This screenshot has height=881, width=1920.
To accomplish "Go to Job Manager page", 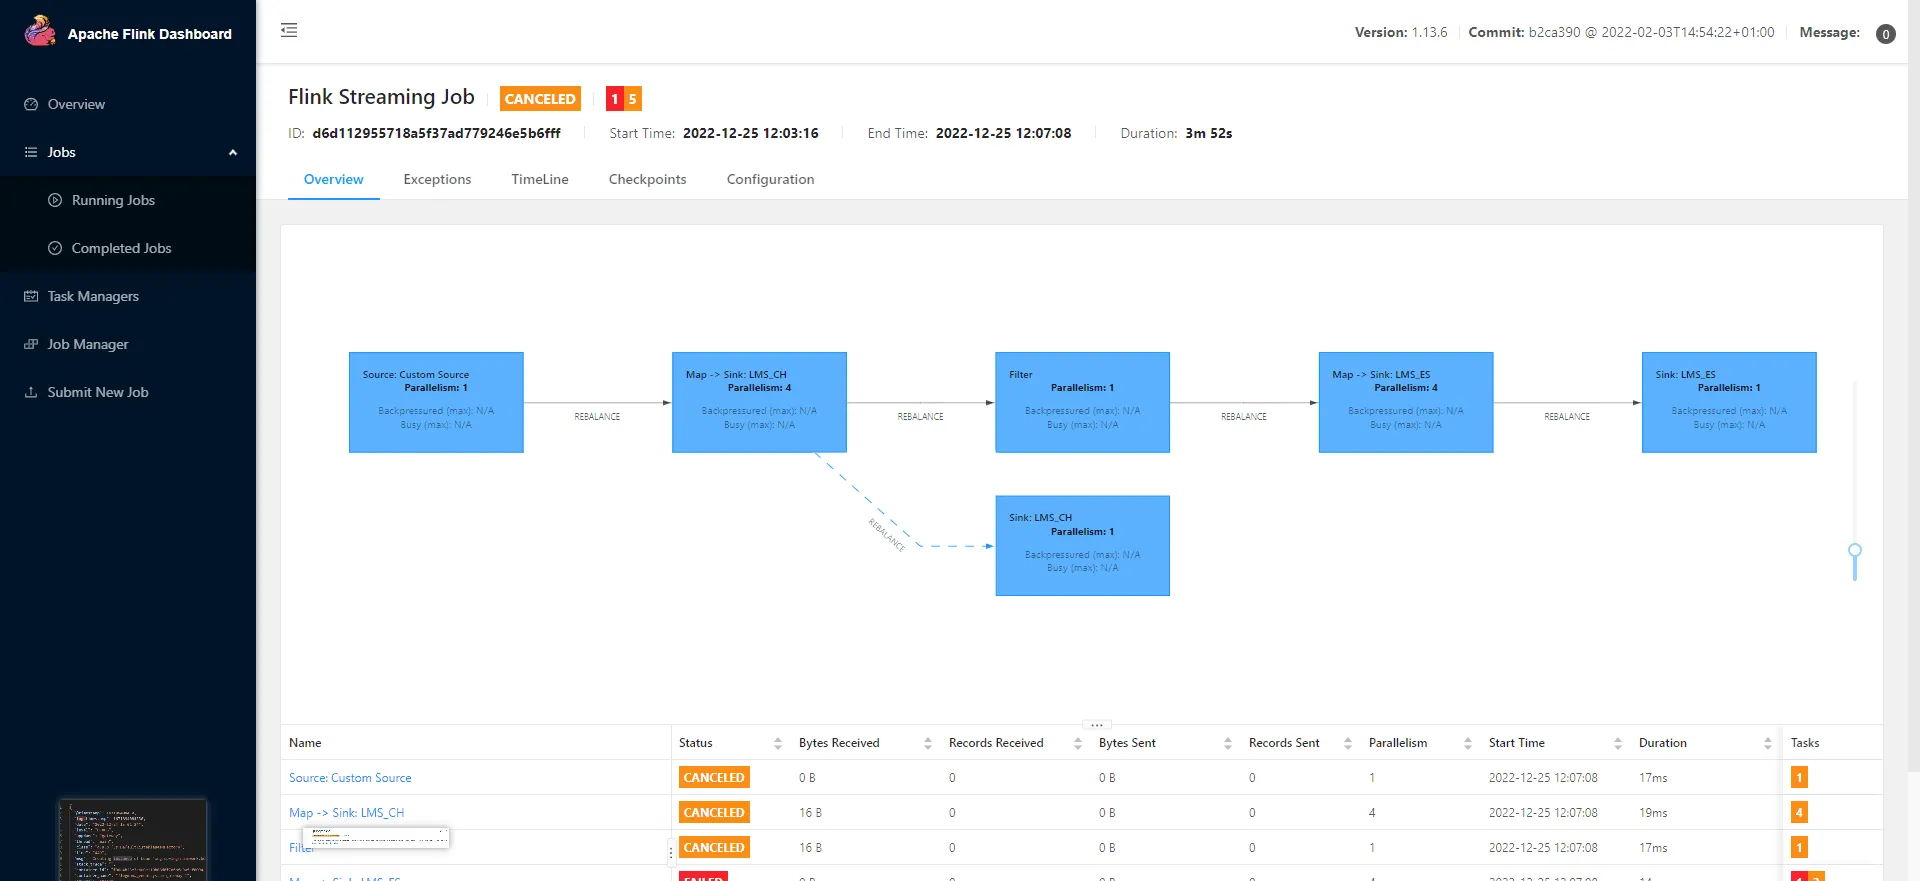I will click(x=88, y=344).
